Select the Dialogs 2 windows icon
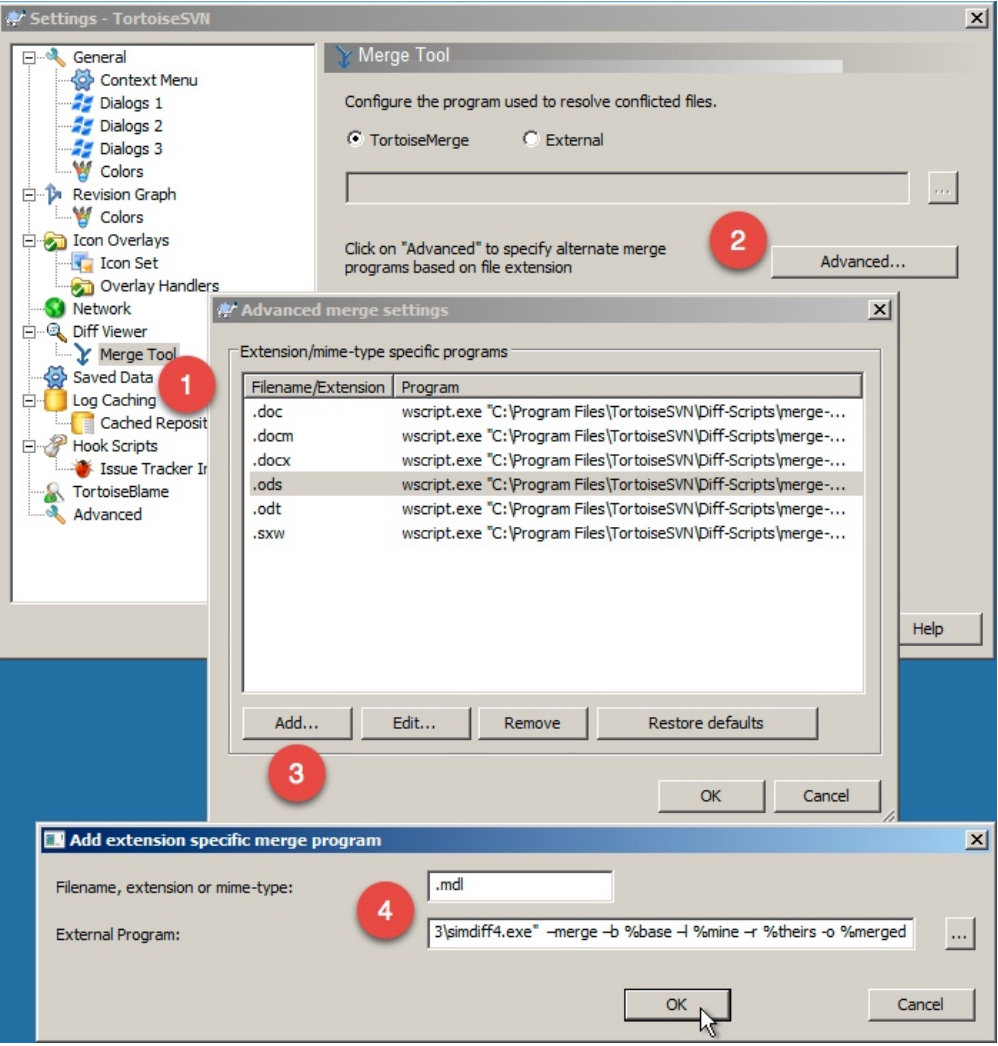This screenshot has width=998, height=1046. pyautogui.click(x=83, y=125)
